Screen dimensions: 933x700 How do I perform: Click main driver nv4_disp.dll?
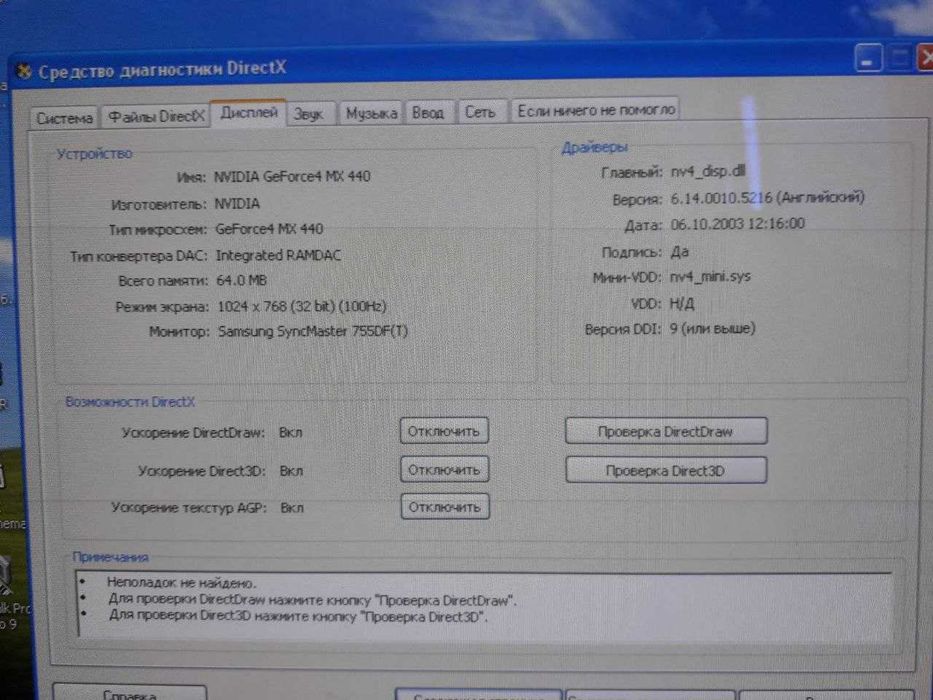click(x=707, y=171)
